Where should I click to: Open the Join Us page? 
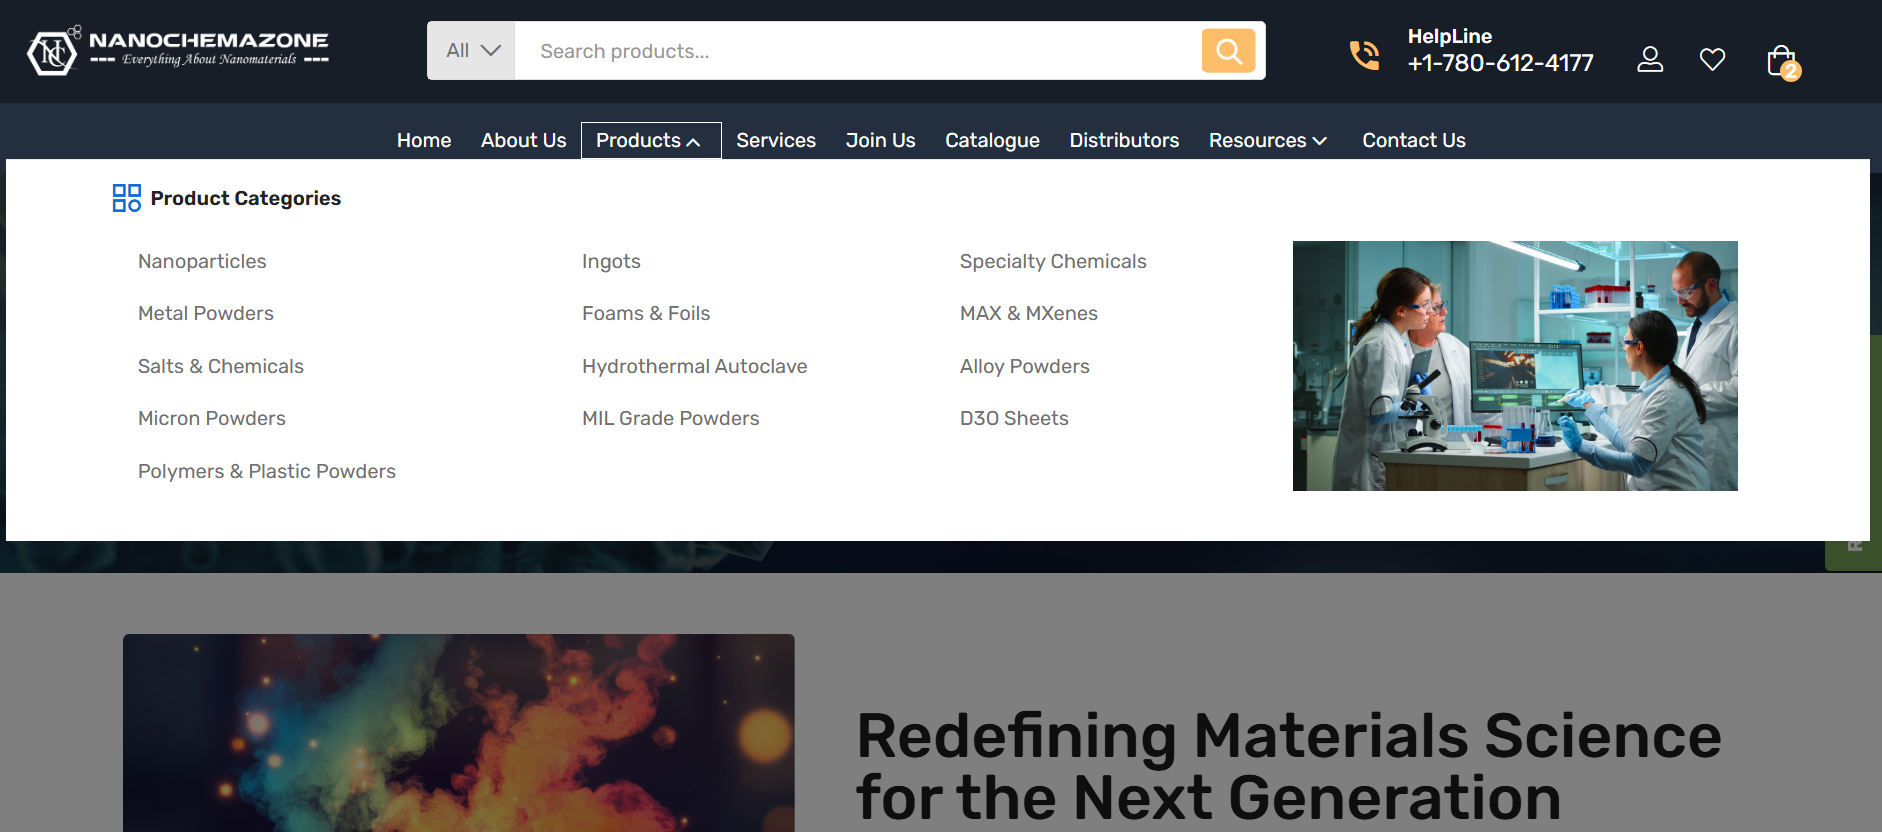(880, 141)
